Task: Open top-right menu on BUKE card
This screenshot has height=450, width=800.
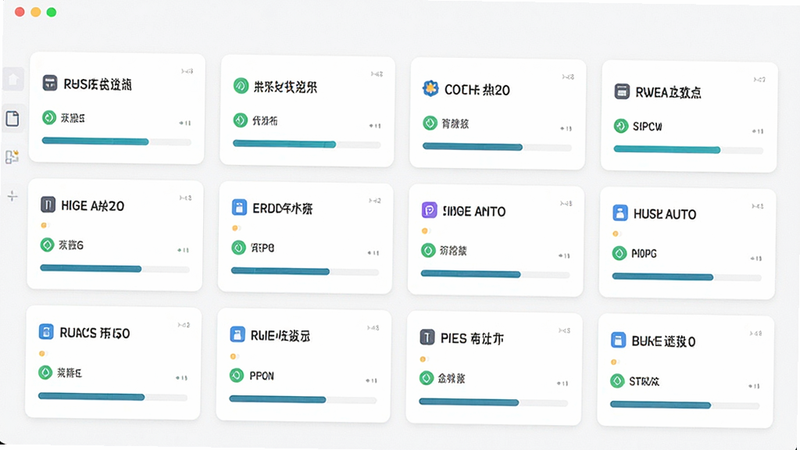Action: click(756, 333)
